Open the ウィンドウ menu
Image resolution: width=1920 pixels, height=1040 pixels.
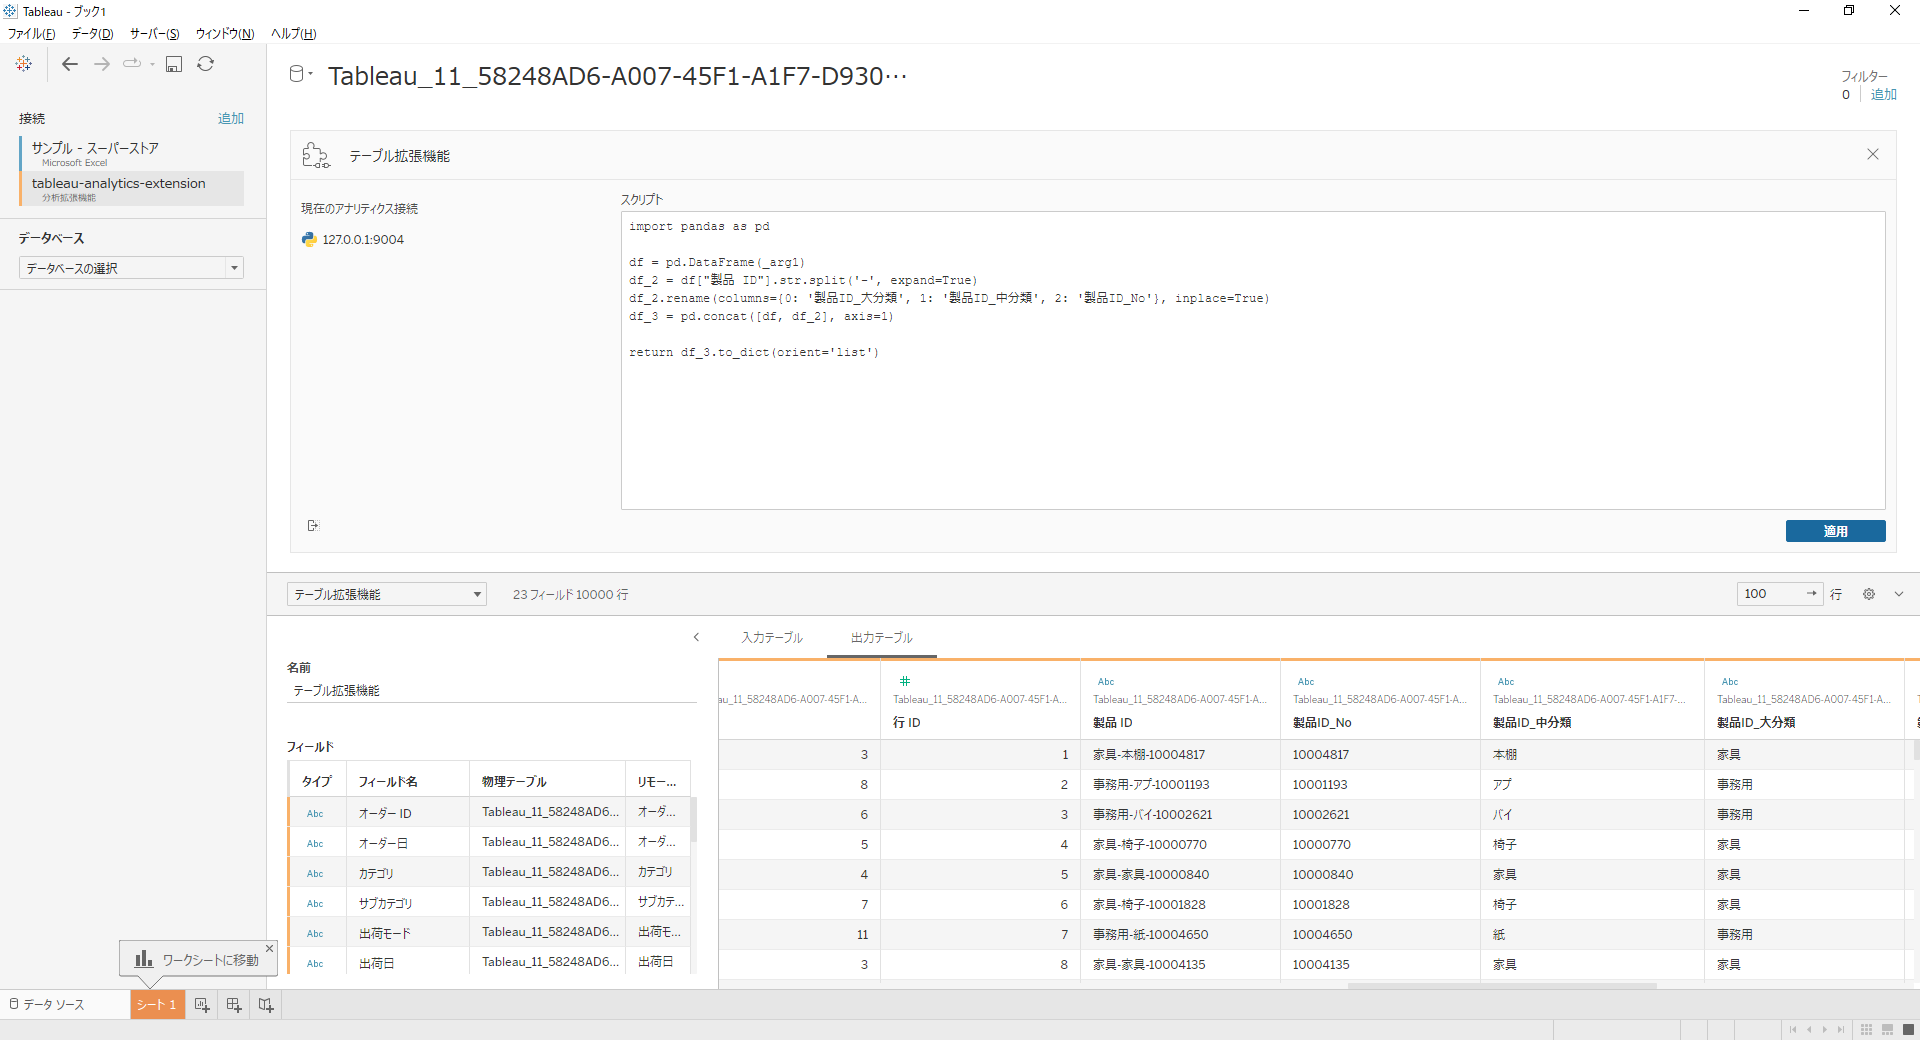tap(224, 34)
